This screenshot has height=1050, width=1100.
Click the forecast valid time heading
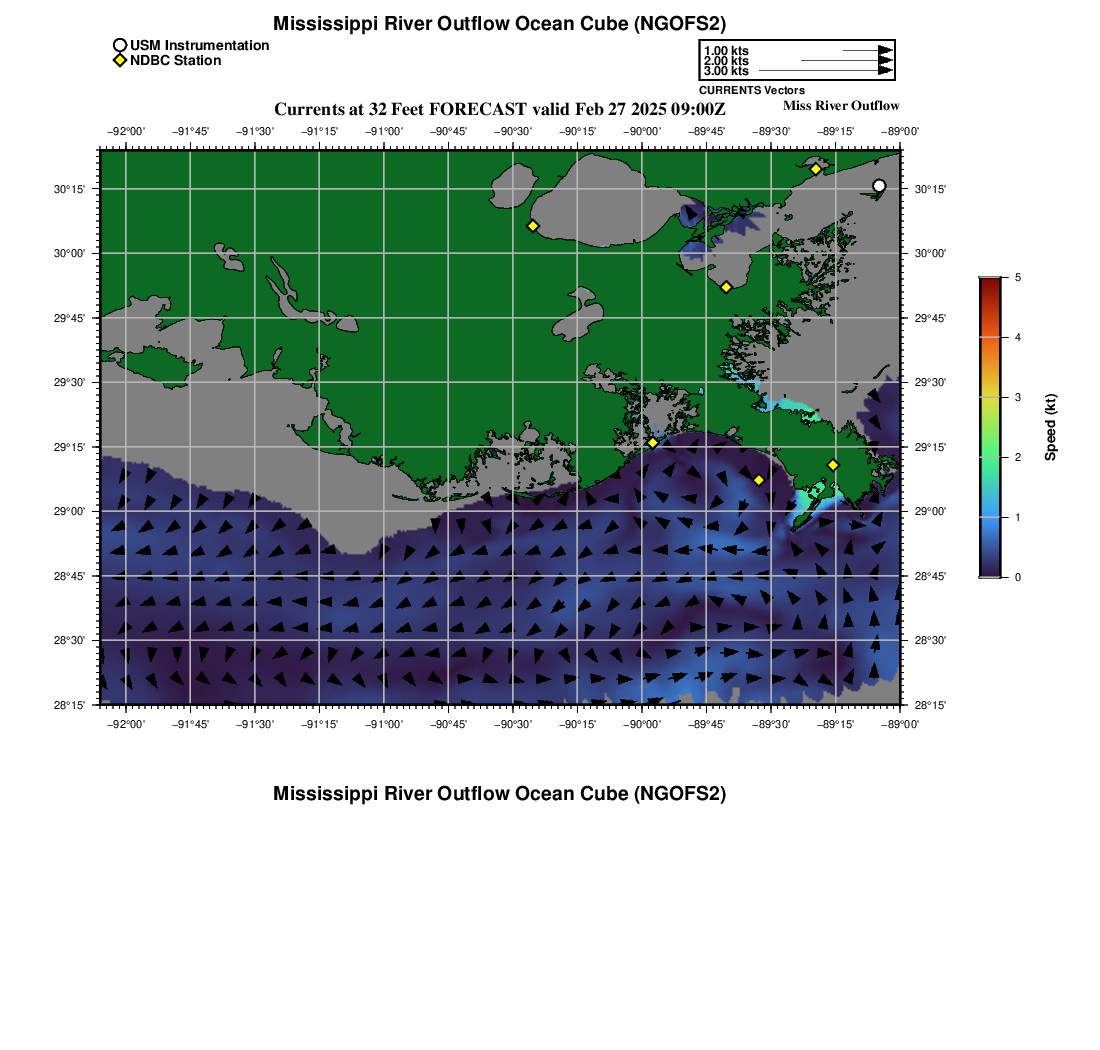(500, 108)
